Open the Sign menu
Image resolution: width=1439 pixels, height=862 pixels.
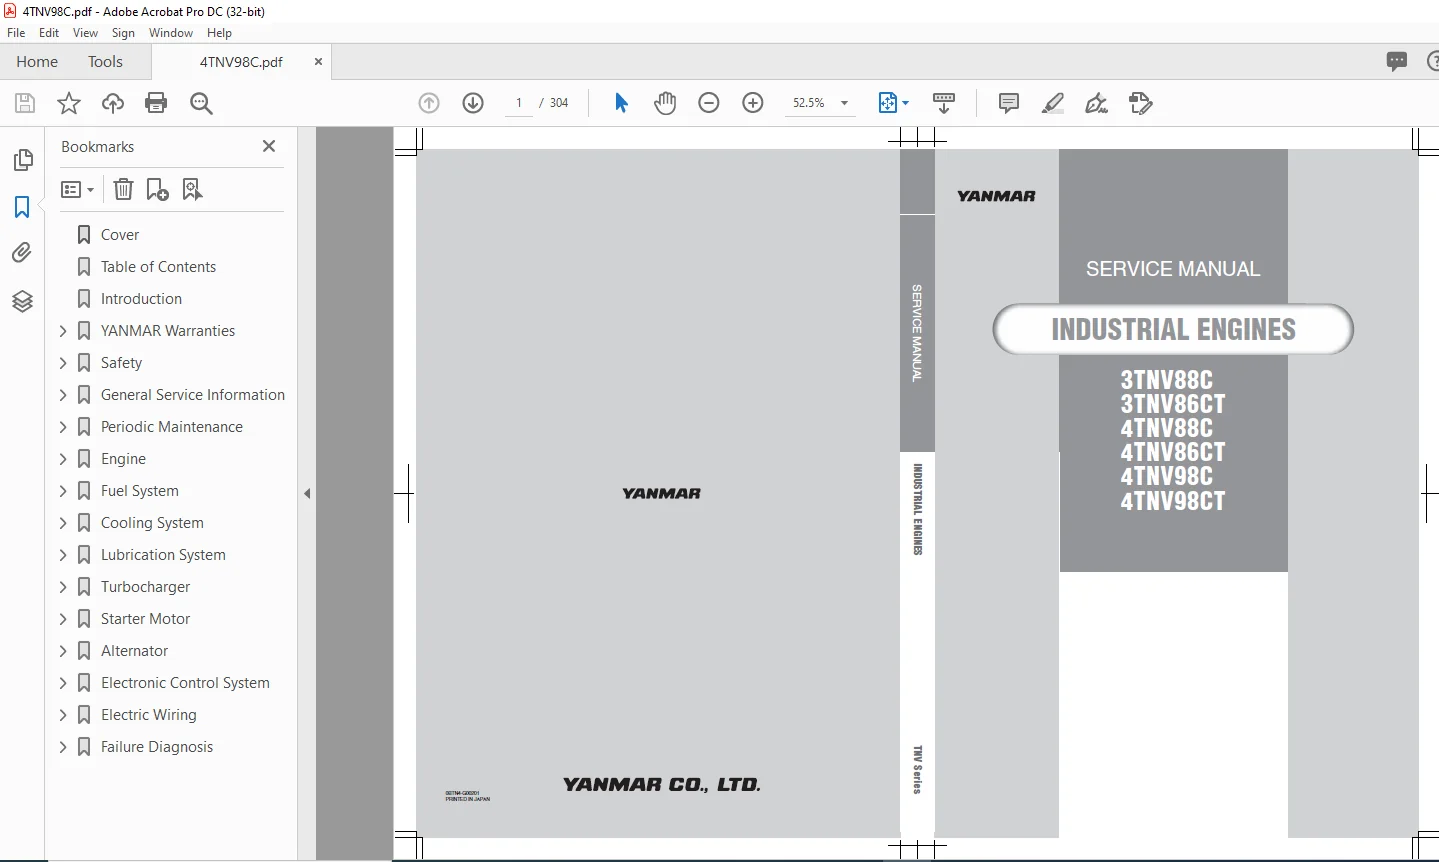[x=123, y=33]
